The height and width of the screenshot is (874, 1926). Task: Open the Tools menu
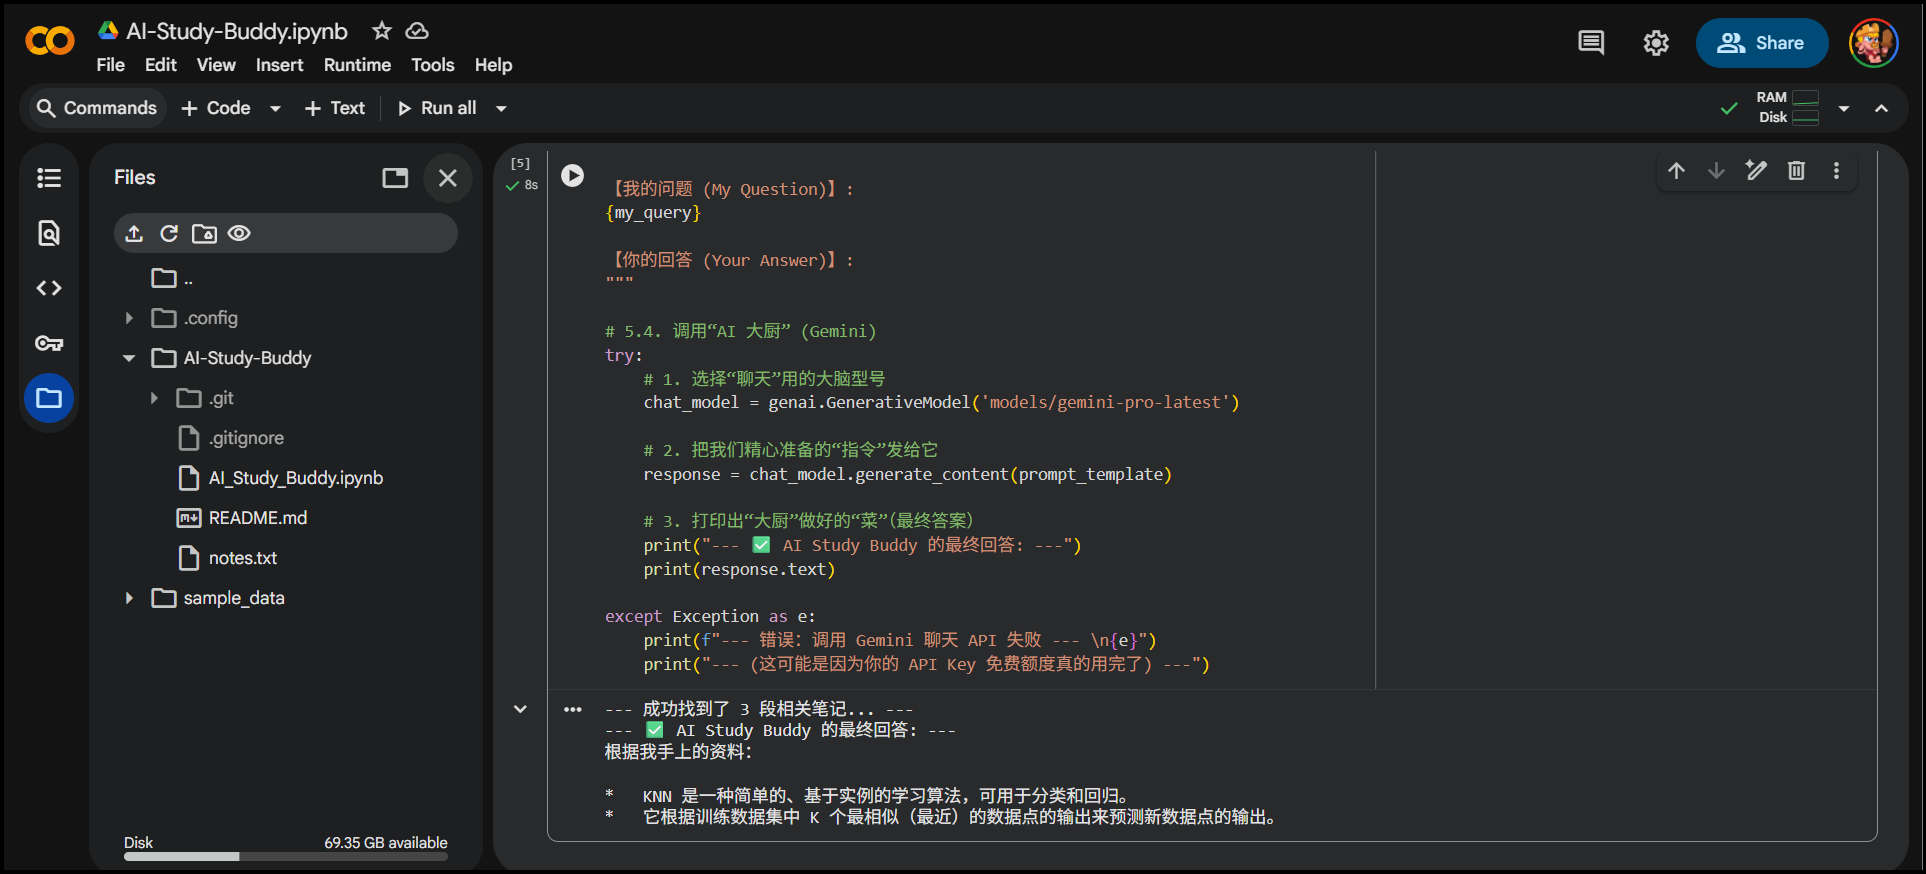coord(432,65)
